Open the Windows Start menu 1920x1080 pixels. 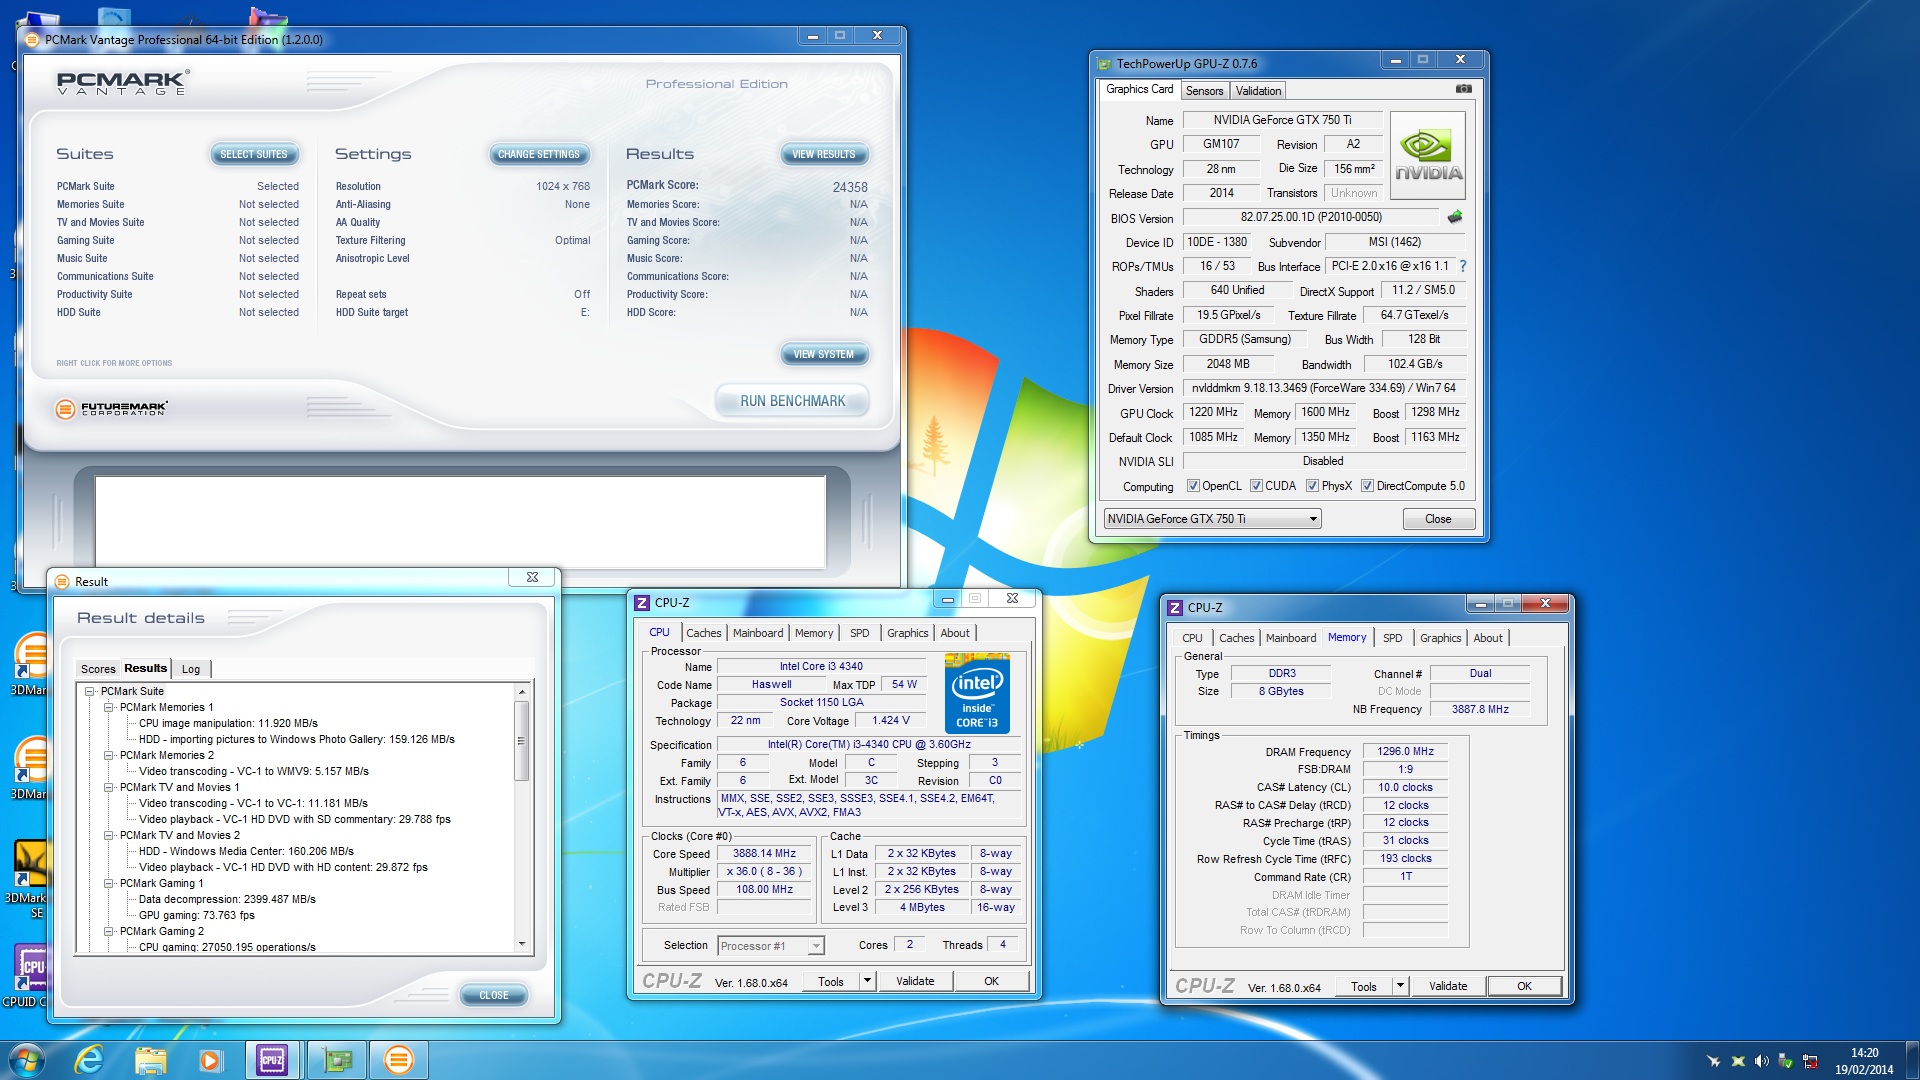(x=27, y=1060)
